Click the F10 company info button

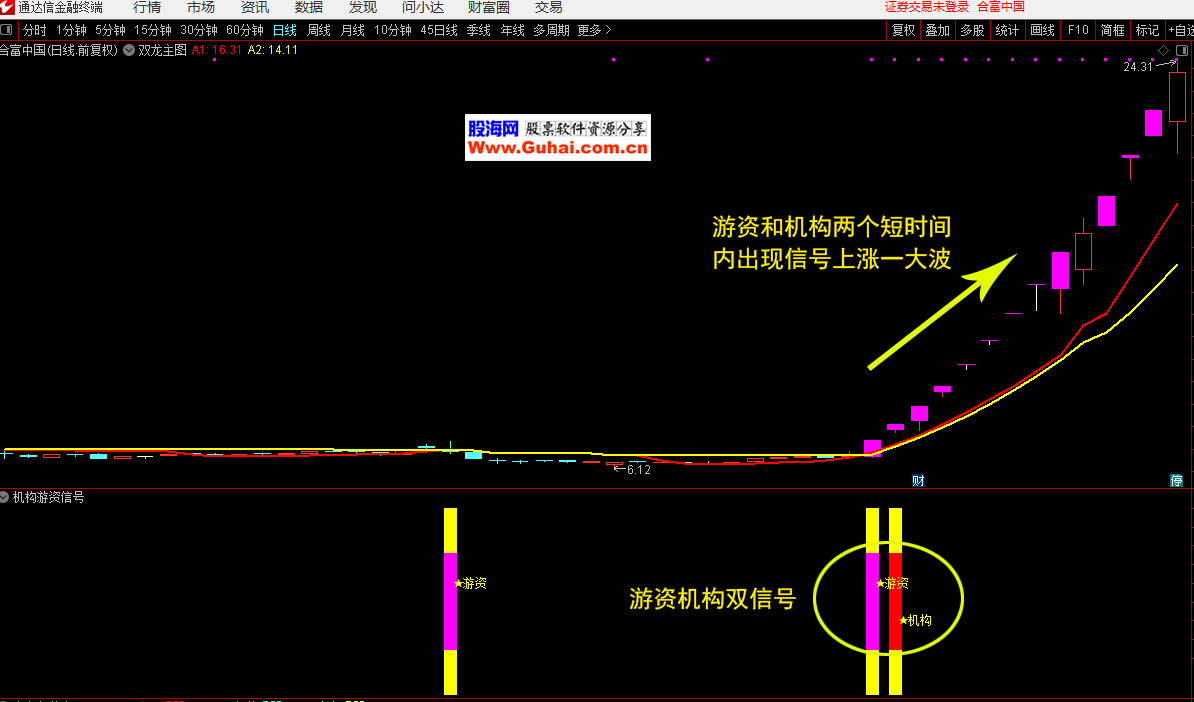[1078, 30]
